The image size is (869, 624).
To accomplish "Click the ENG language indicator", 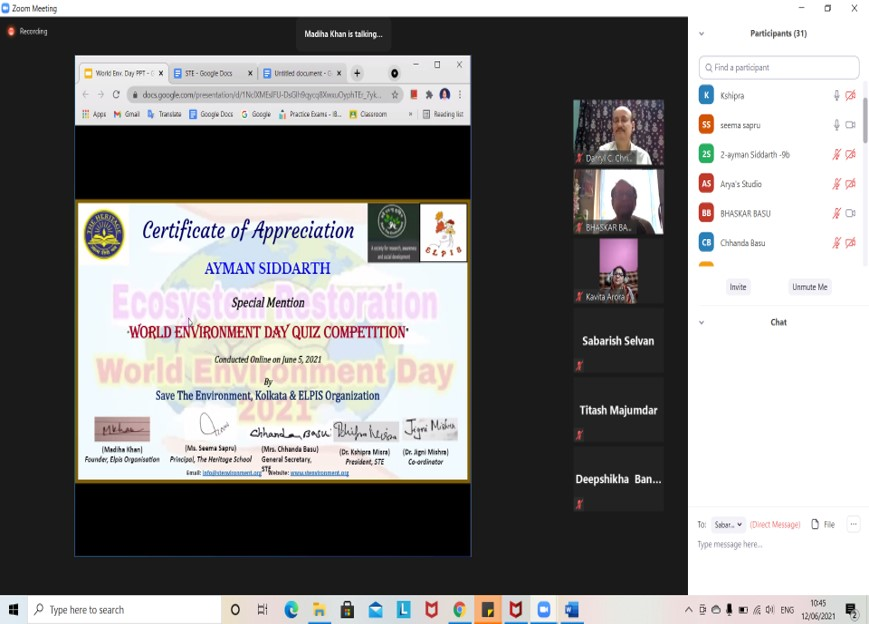I will pyautogui.click(x=787, y=610).
